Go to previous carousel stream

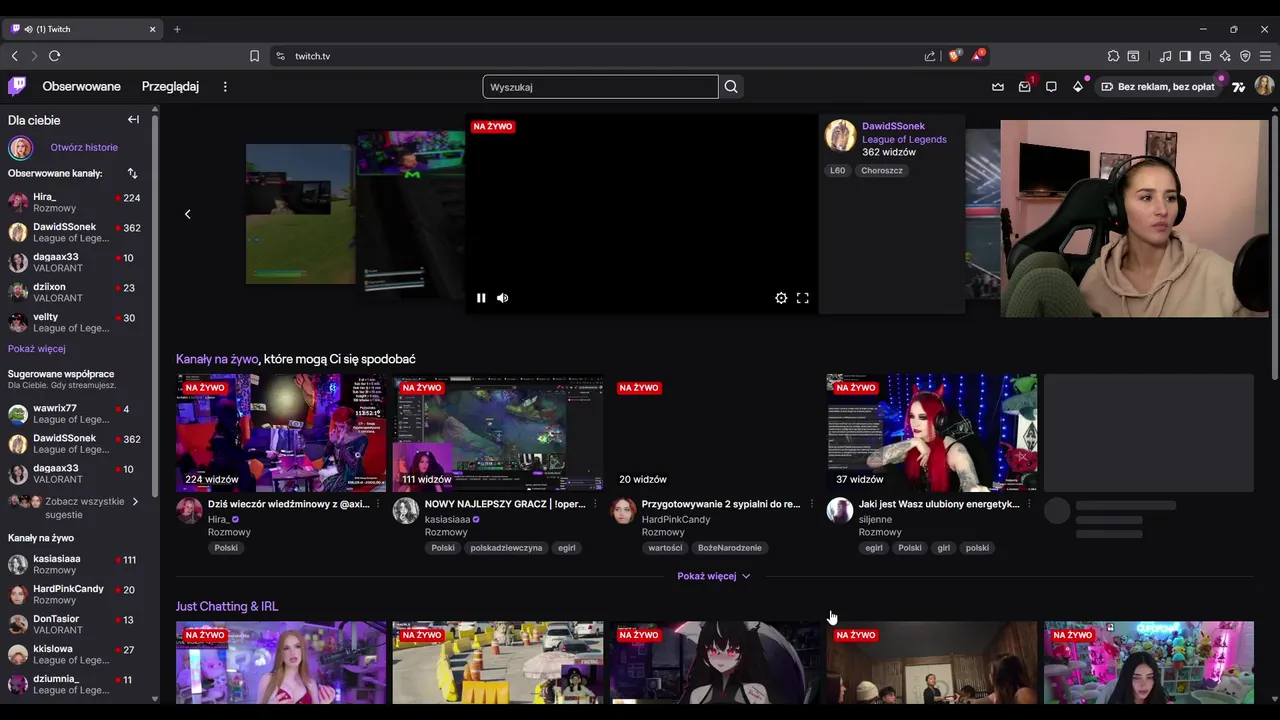click(x=187, y=214)
